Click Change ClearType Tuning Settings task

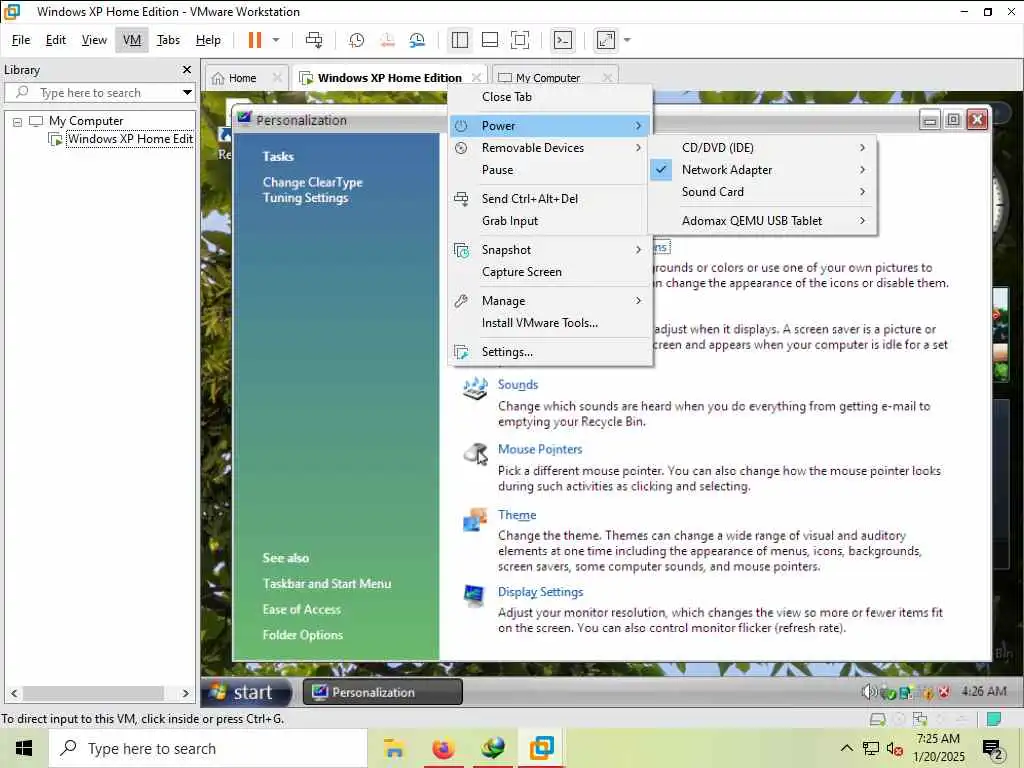[x=312, y=190]
